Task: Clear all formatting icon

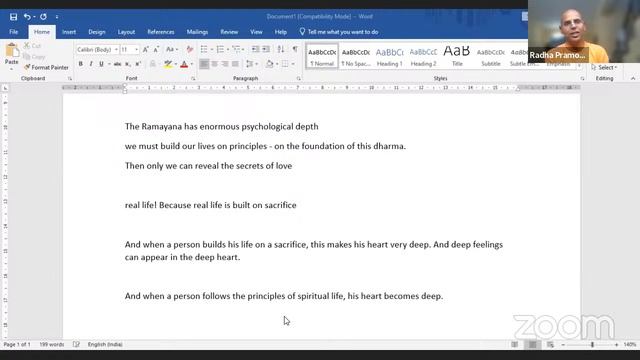Action: (x=189, y=49)
